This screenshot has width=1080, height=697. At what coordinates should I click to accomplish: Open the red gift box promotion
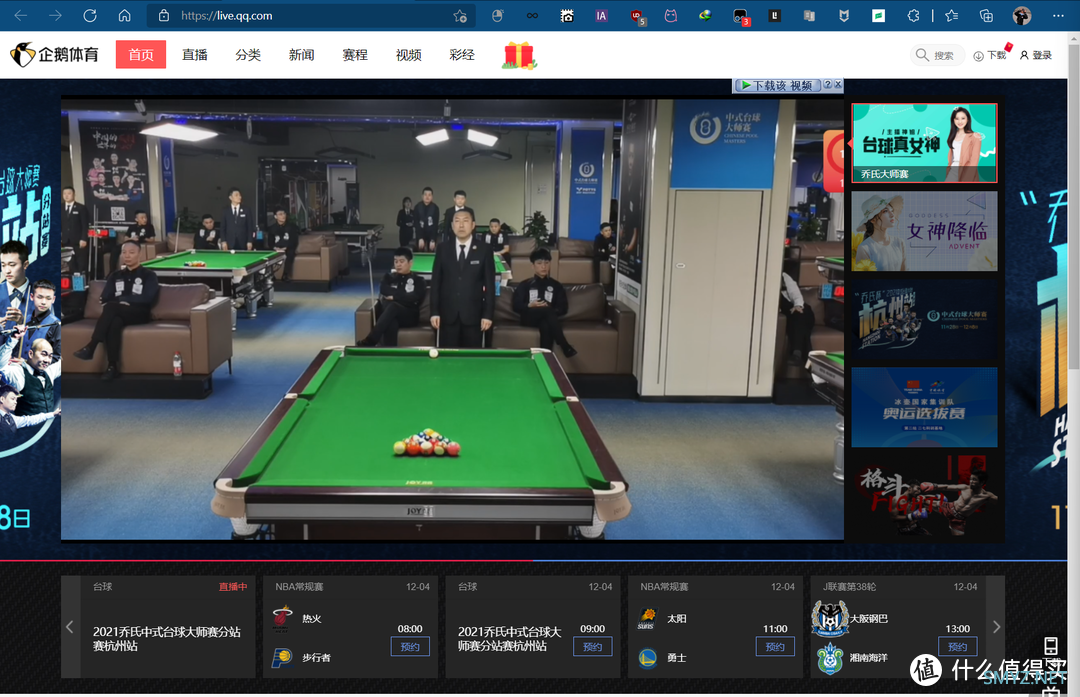click(x=519, y=55)
